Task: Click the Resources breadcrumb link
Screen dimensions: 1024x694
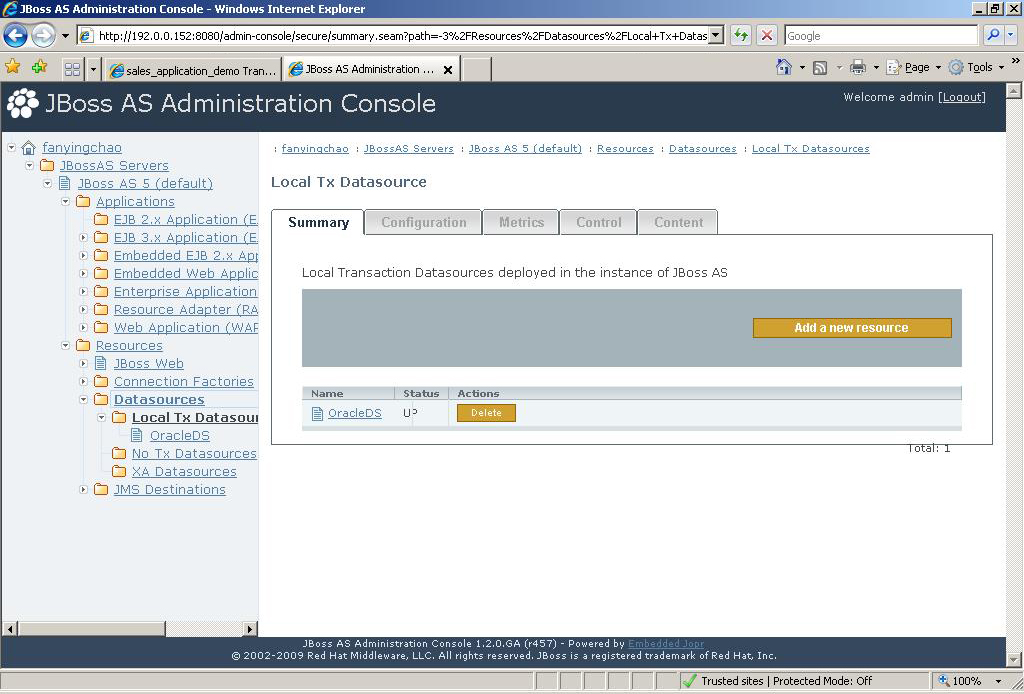Action: tap(625, 149)
